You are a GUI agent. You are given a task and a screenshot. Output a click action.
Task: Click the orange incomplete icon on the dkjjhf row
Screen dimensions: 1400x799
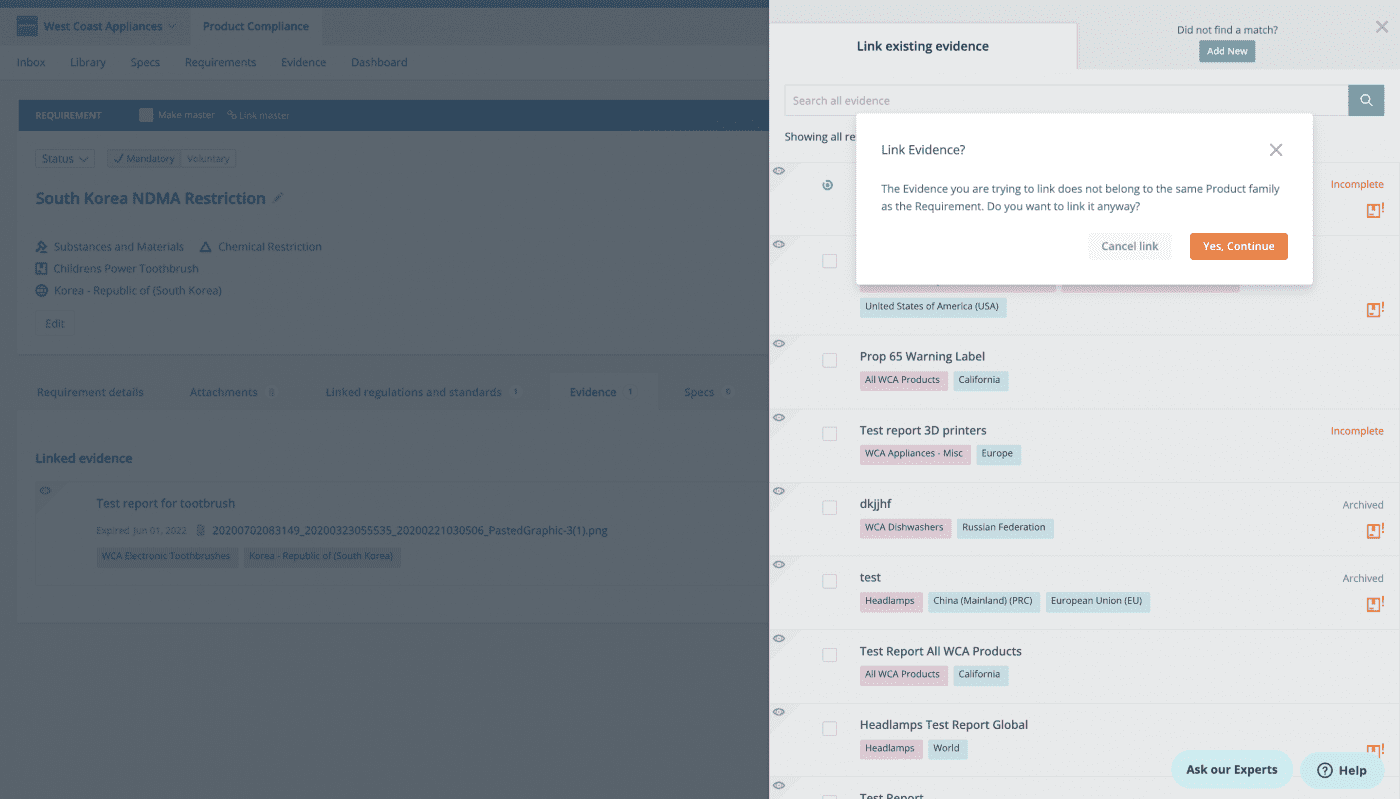coord(1375,530)
